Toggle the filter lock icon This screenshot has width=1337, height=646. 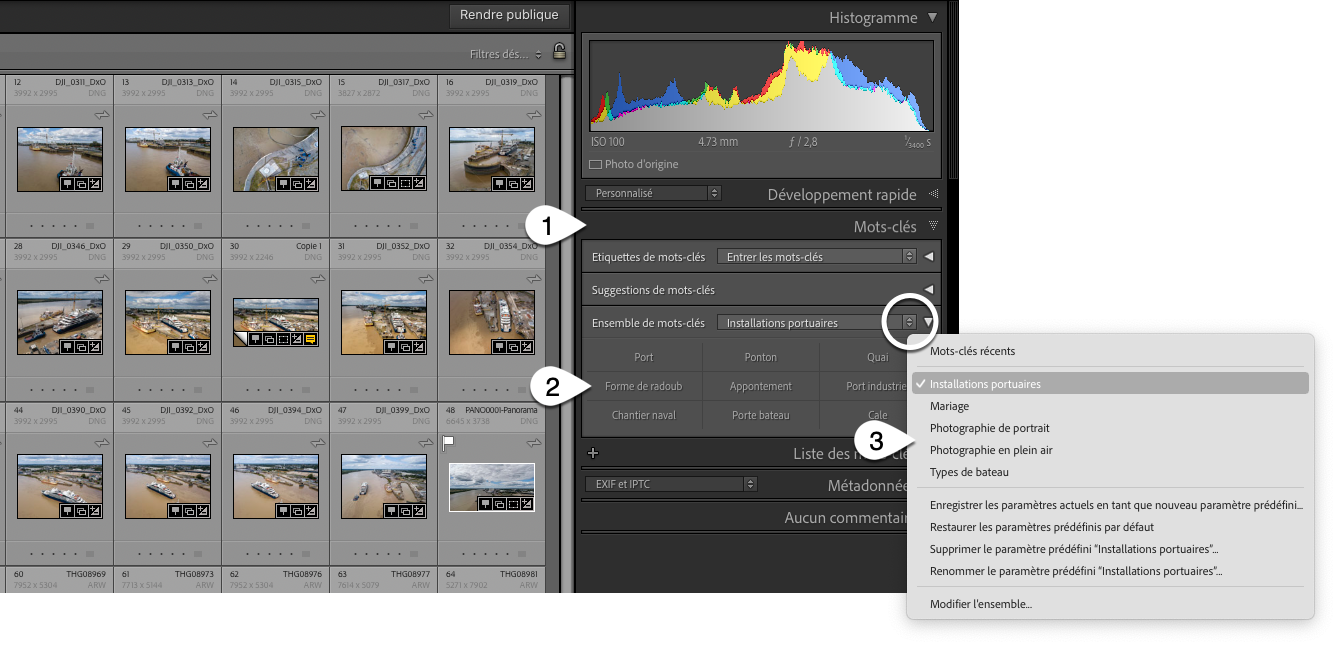click(x=559, y=52)
